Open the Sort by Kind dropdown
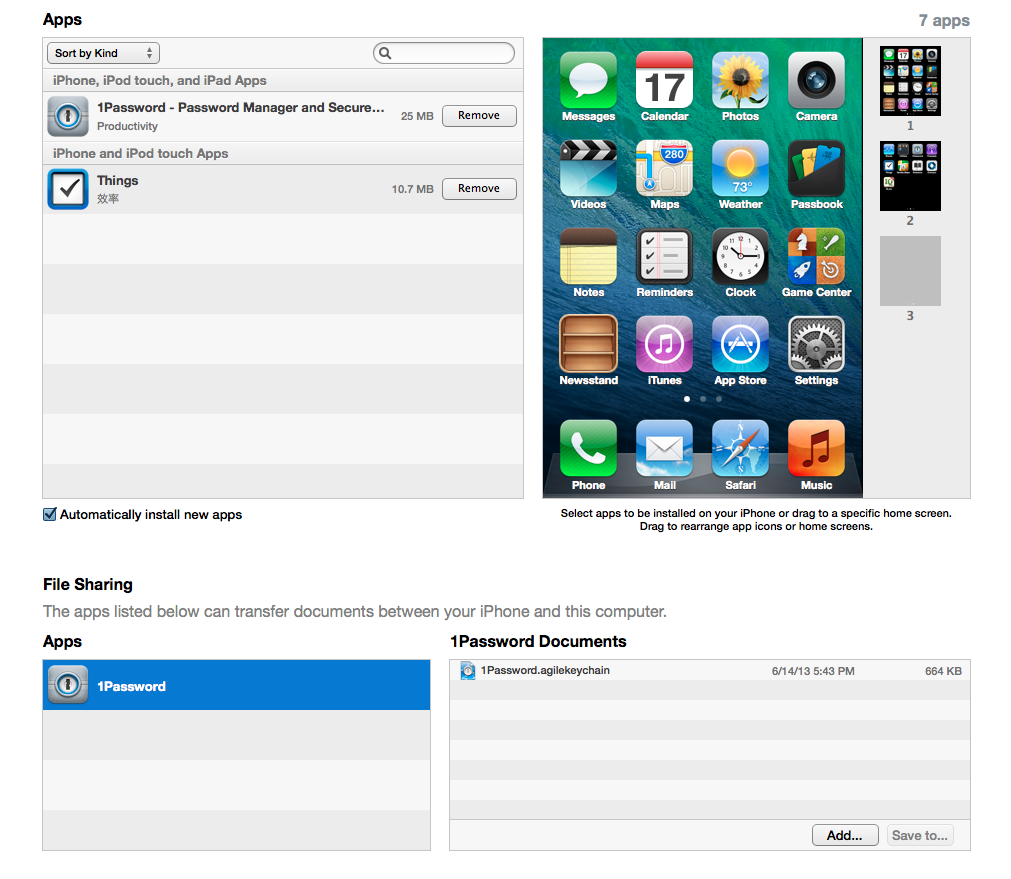This screenshot has width=1011, height=879. pyautogui.click(x=103, y=53)
